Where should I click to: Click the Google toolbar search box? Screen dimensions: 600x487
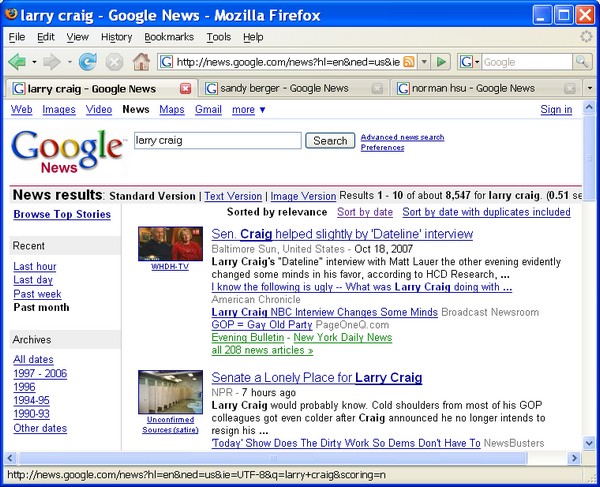tap(527, 62)
